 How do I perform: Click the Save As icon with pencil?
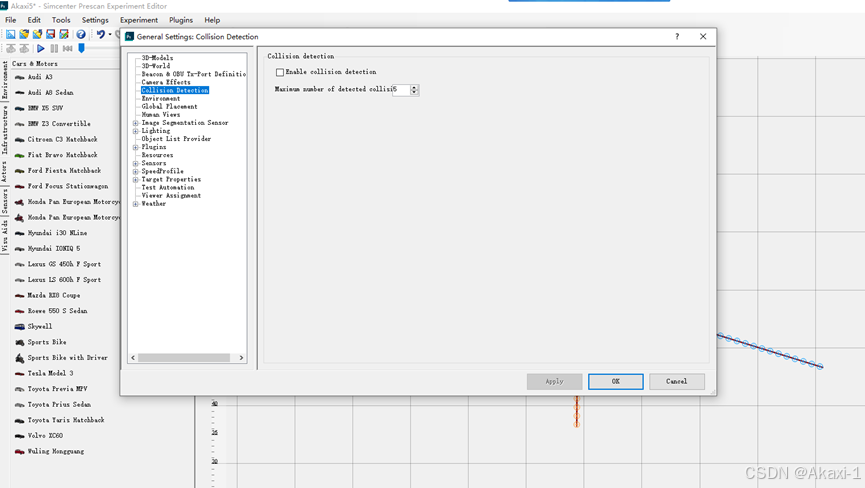(x=64, y=34)
